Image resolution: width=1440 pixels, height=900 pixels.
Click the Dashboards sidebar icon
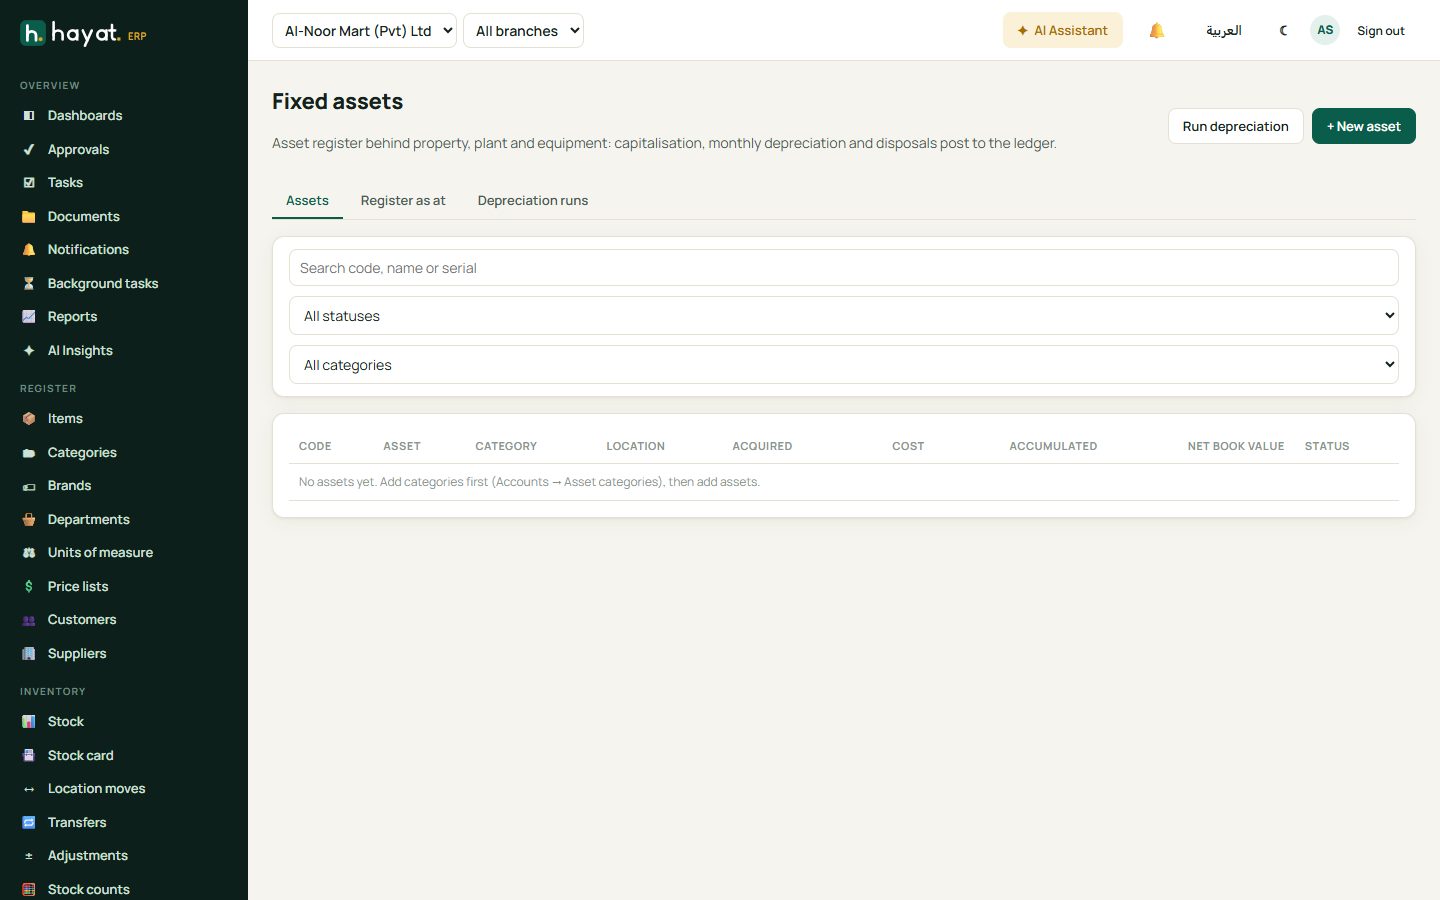pos(29,116)
